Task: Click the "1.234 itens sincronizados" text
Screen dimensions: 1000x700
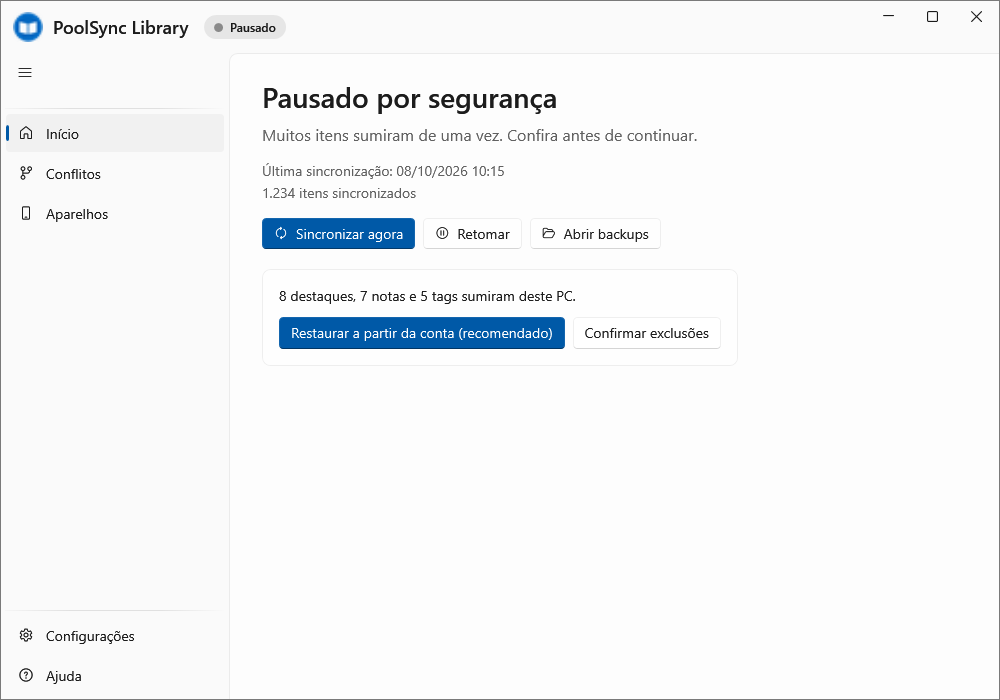Action: pyautogui.click(x=339, y=193)
